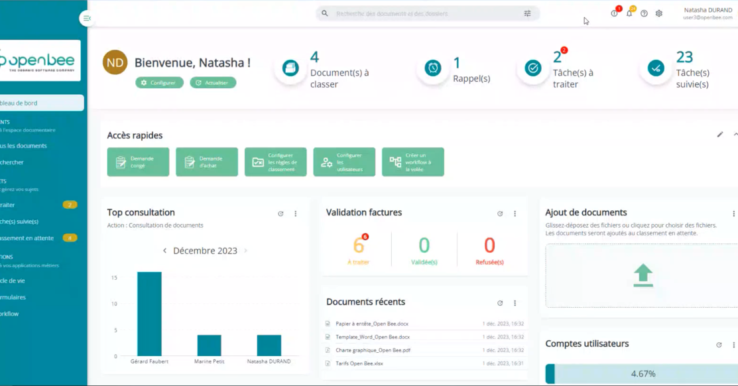The width and height of the screenshot is (738, 386).
Task: Open Template_Word_Open Bee.docx
Action: click(x=372, y=337)
